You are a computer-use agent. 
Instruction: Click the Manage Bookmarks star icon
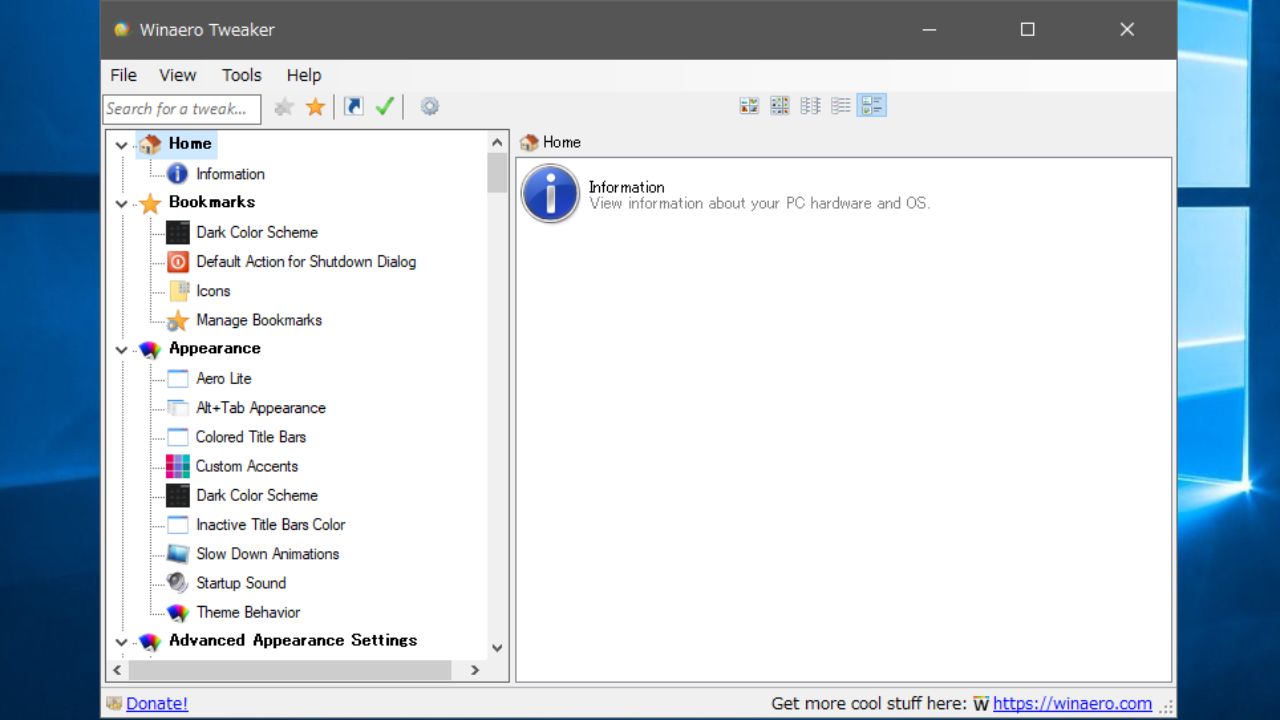click(x=178, y=321)
